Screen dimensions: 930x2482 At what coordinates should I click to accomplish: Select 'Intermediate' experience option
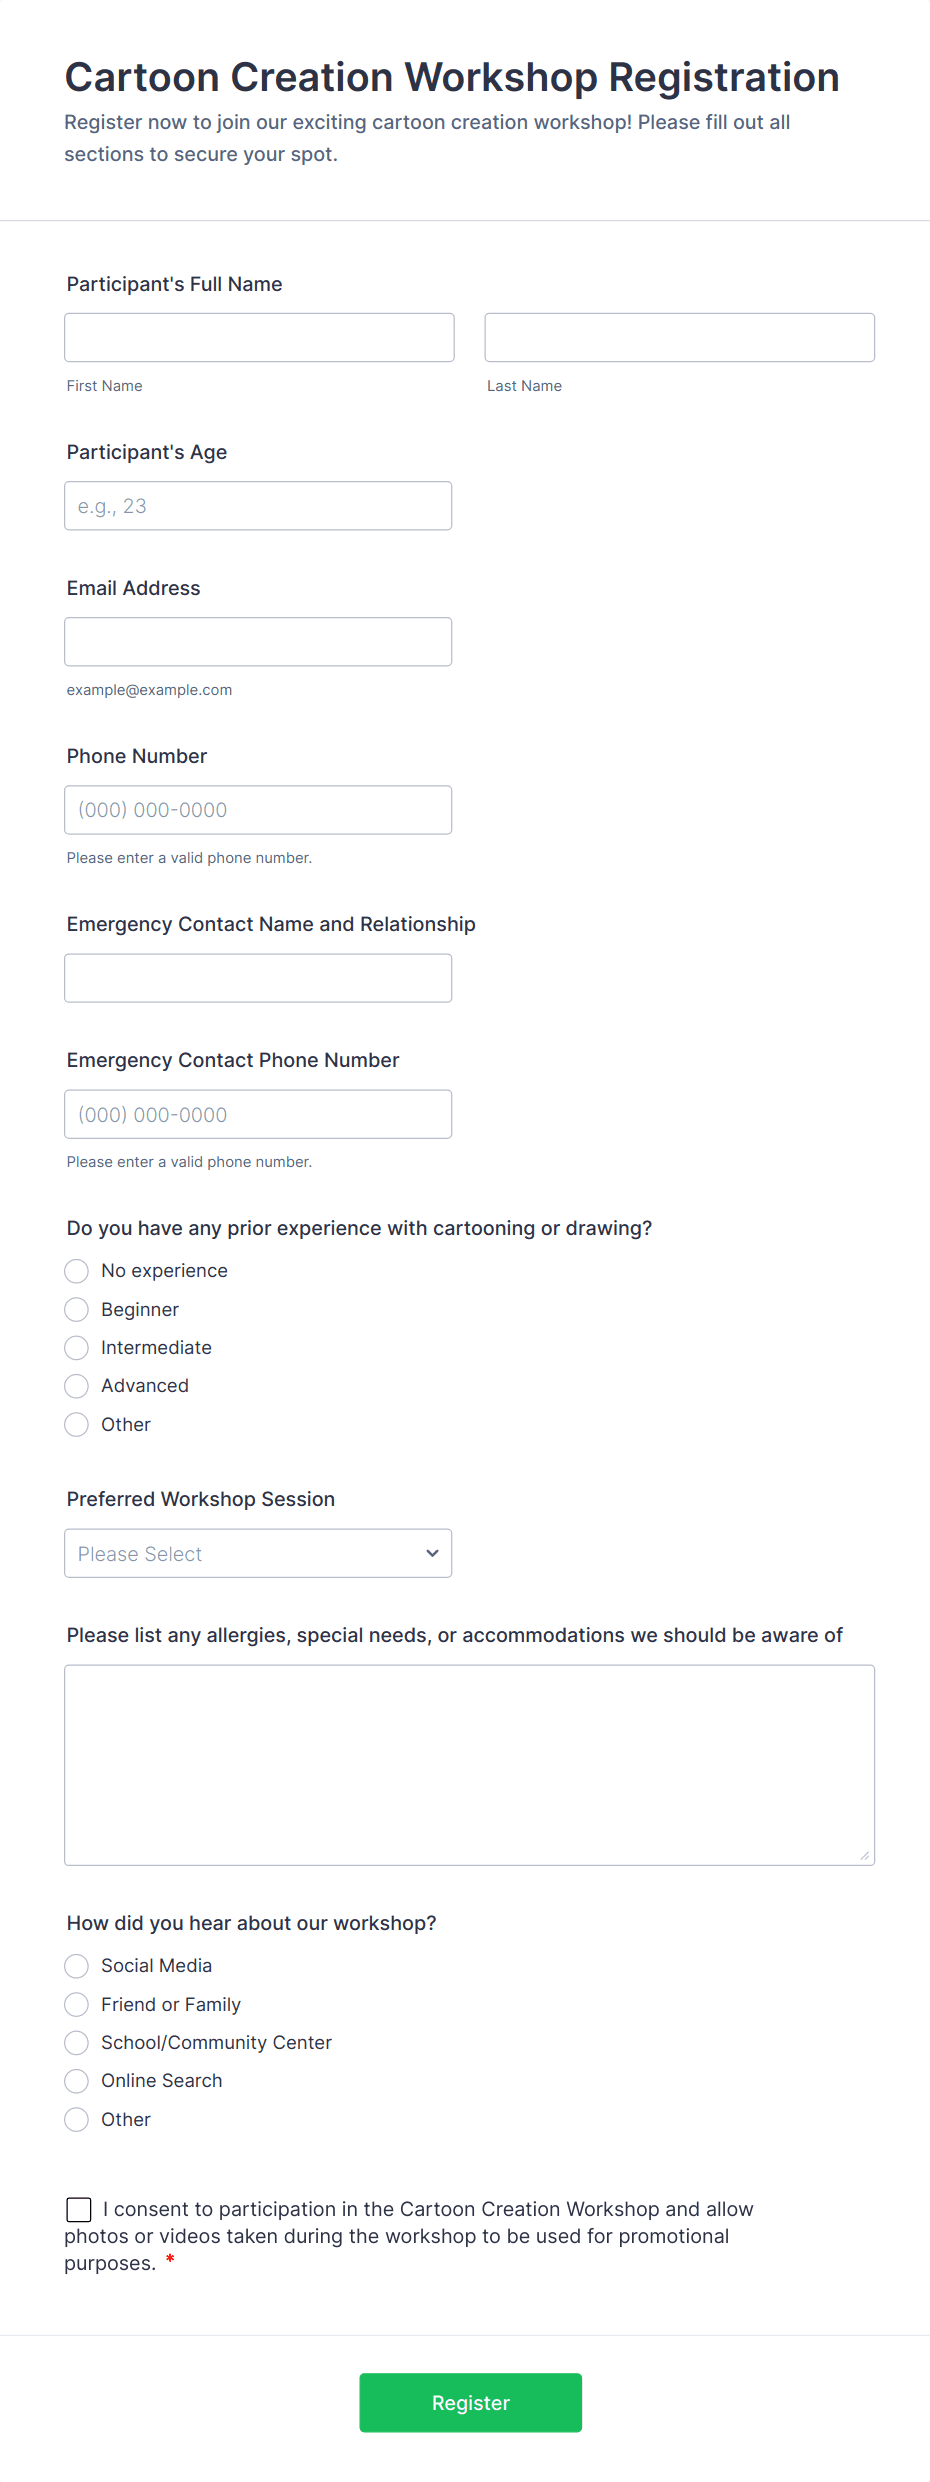pyautogui.click(x=76, y=1347)
